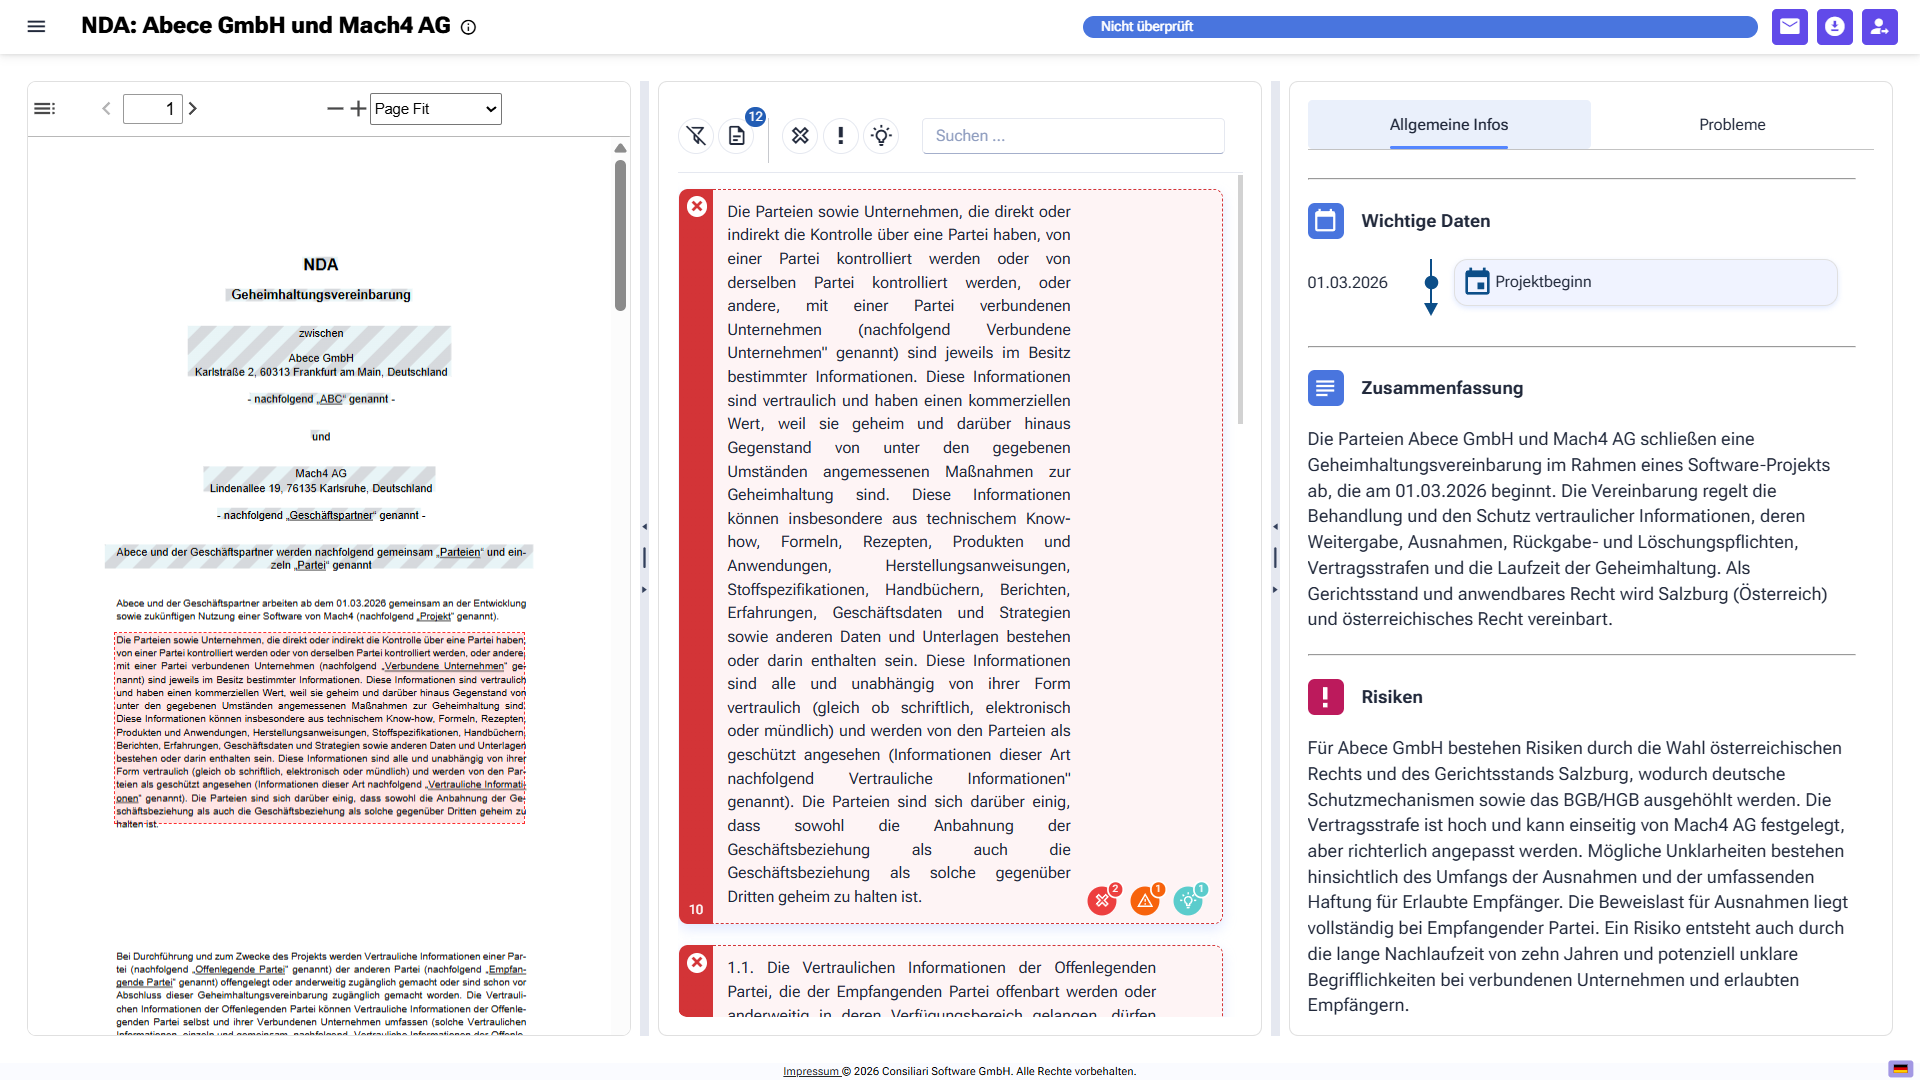This screenshot has height=1080, width=1920.
Task: Send the contract by email icon
Action: (1789, 27)
